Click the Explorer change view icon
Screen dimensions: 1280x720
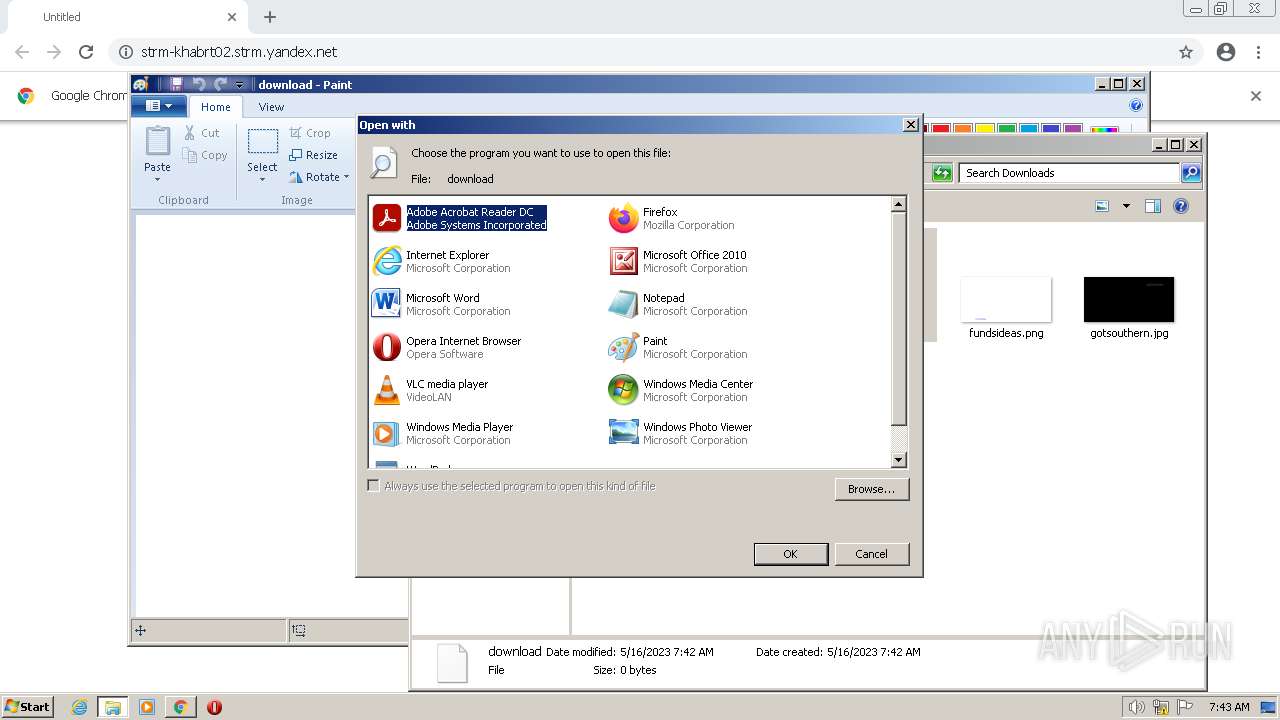click(x=1102, y=206)
